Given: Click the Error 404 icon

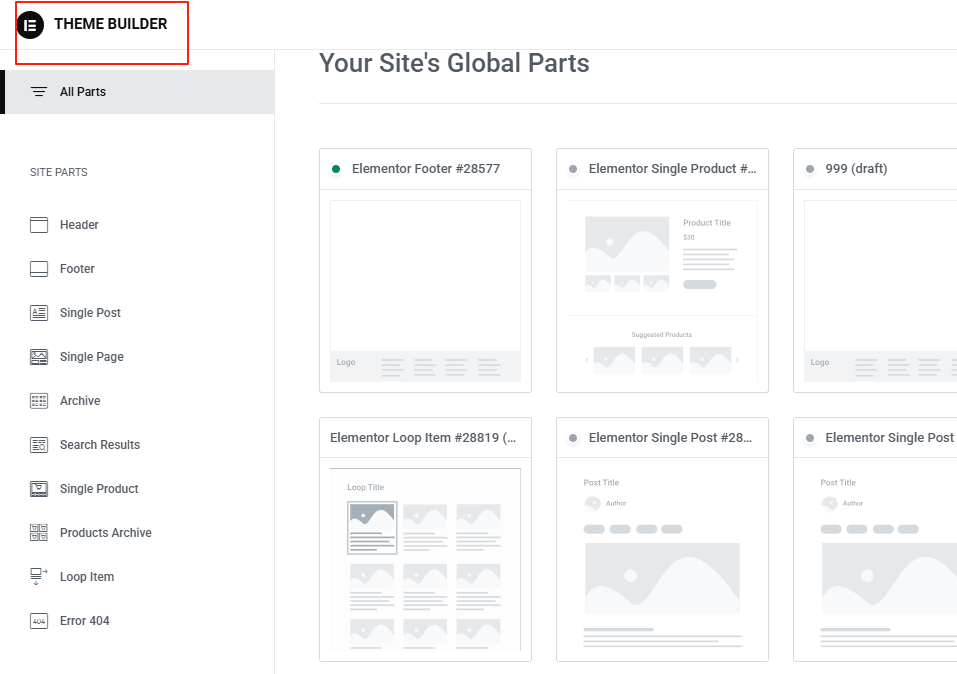Looking at the screenshot, I should pyautogui.click(x=39, y=621).
